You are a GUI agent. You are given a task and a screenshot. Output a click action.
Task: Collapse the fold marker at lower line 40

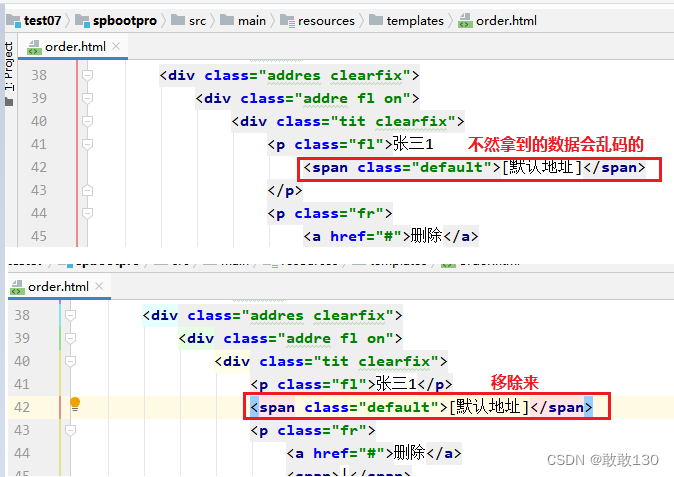pos(70,361)
